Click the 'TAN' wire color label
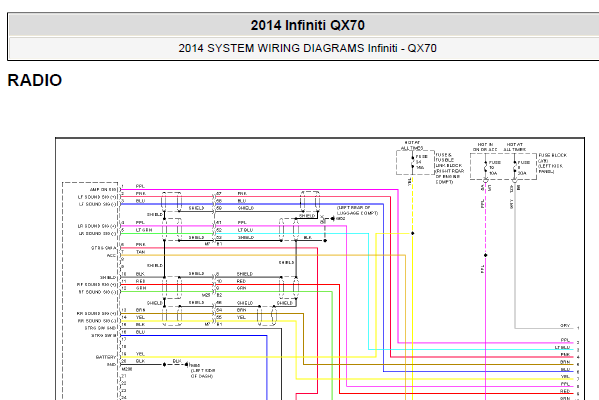The width and height of the screenshot is (599, 400). click(x=141, y=252)
